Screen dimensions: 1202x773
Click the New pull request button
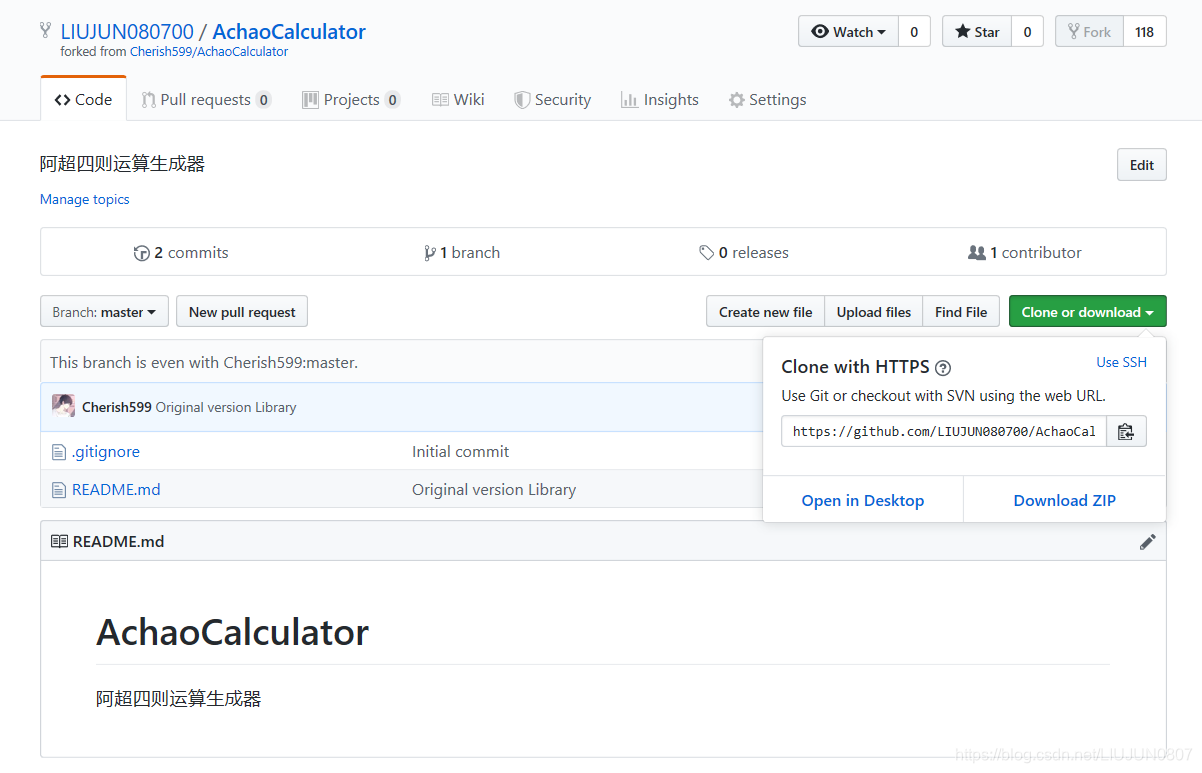(242, 312)
